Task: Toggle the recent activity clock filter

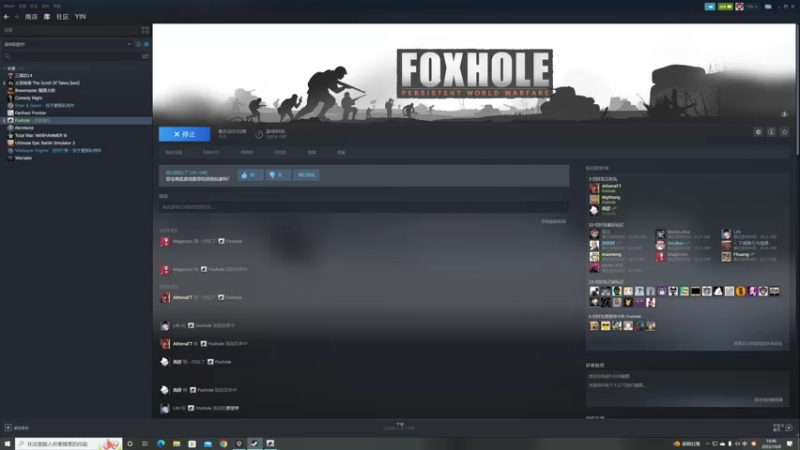Action: pos(138,44)
